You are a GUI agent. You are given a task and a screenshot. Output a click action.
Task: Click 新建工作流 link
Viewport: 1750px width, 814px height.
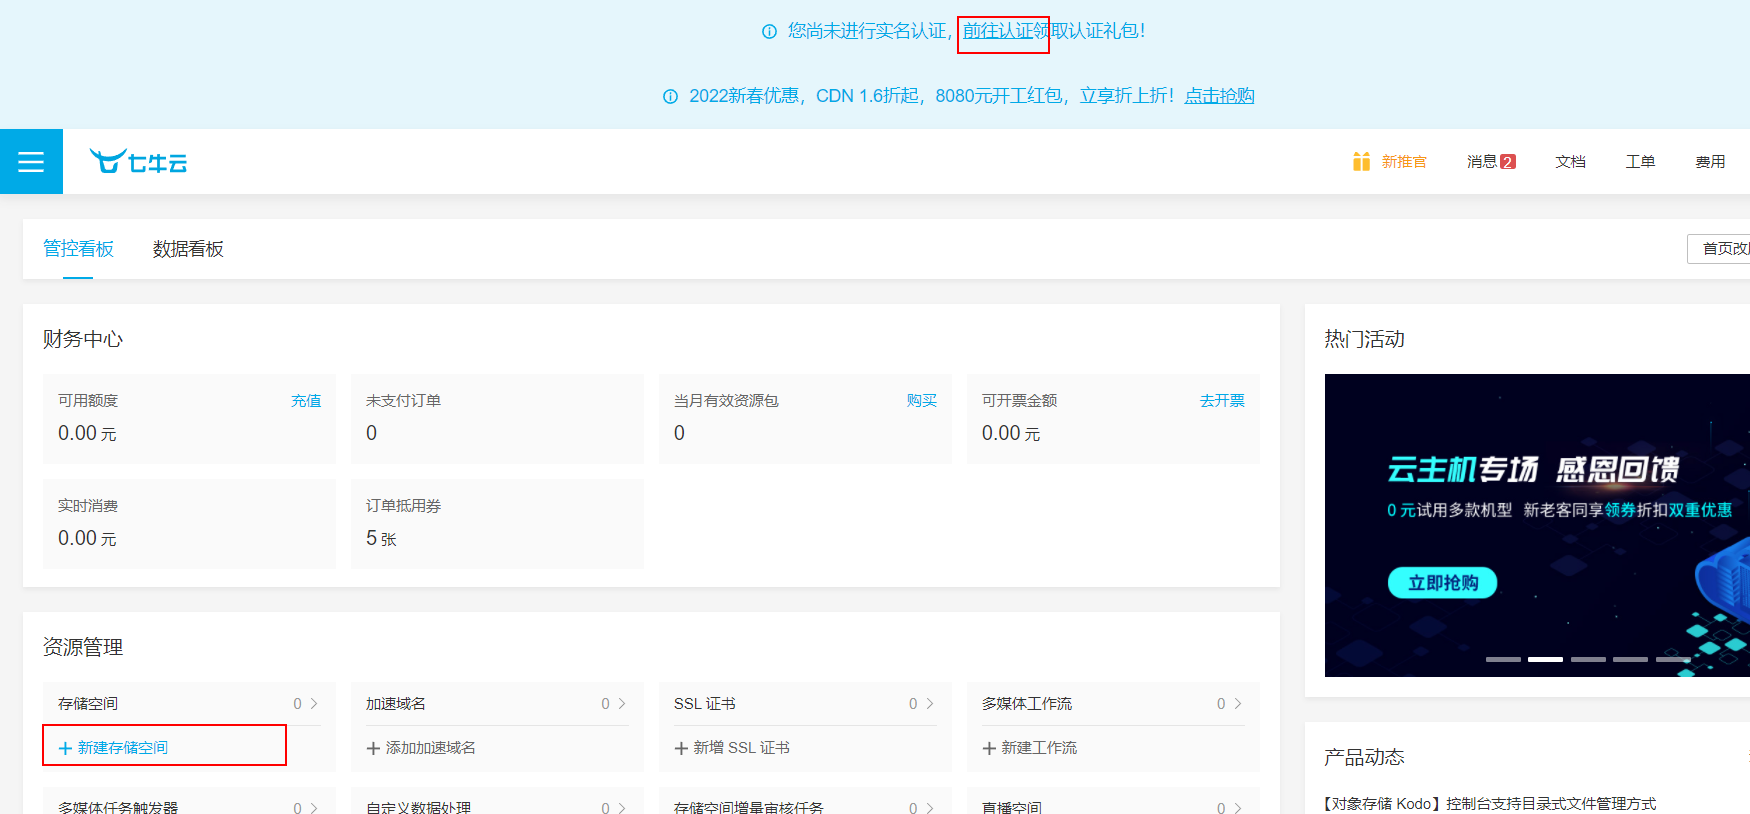(1039, 748)
